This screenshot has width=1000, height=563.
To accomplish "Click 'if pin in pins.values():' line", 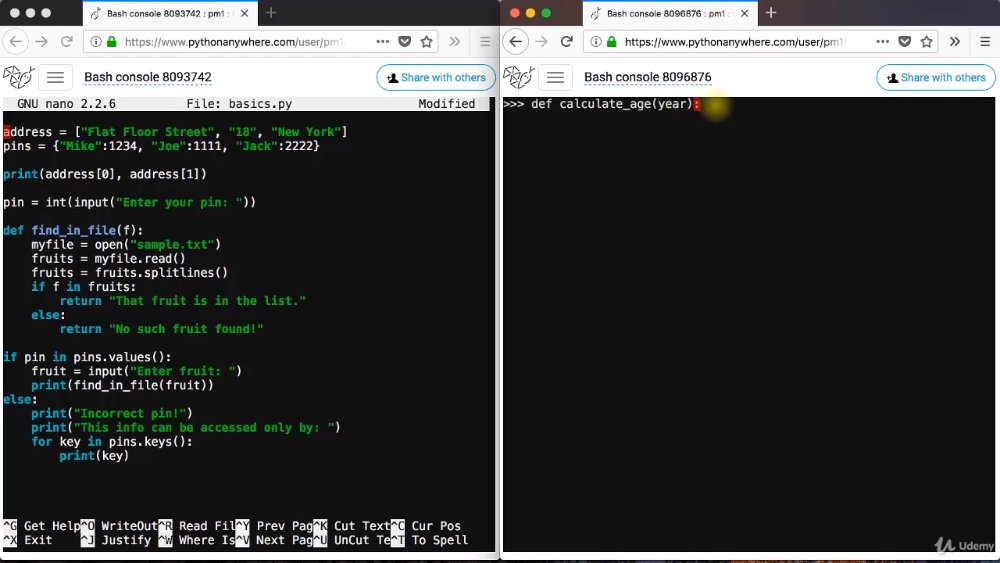I will pos(87,357).
